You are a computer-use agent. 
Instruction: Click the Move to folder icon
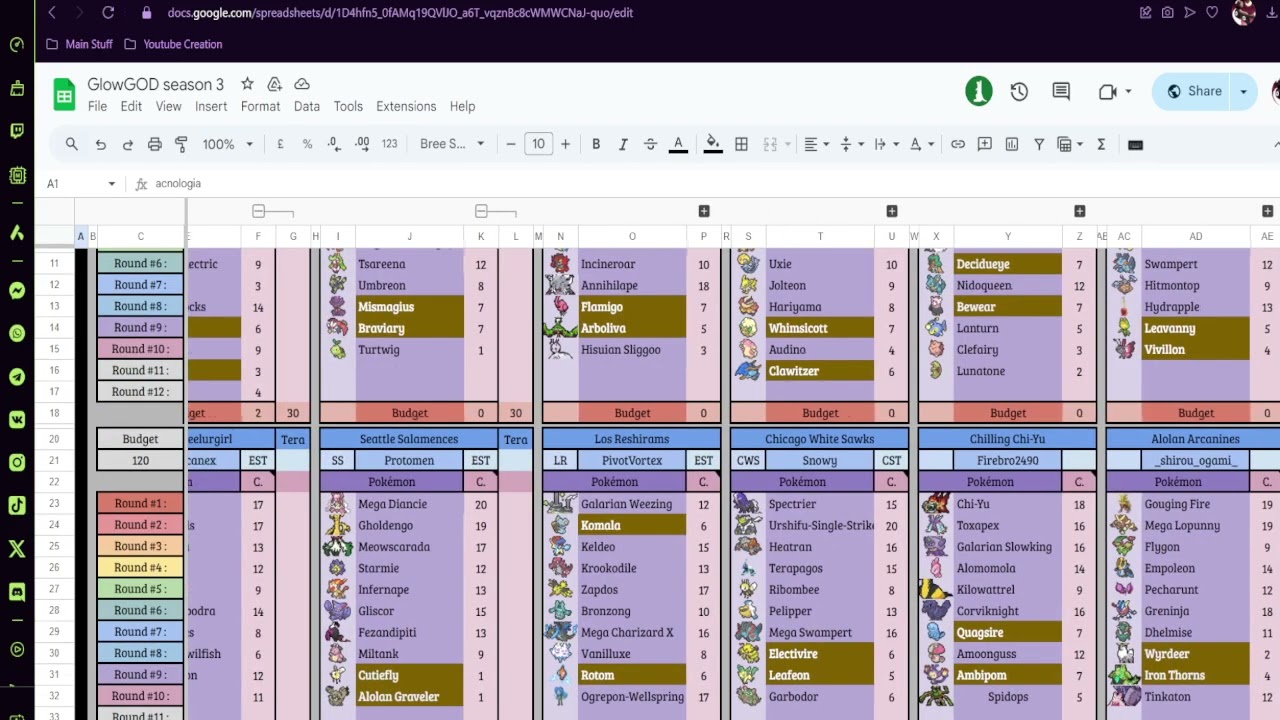(274, 84)
